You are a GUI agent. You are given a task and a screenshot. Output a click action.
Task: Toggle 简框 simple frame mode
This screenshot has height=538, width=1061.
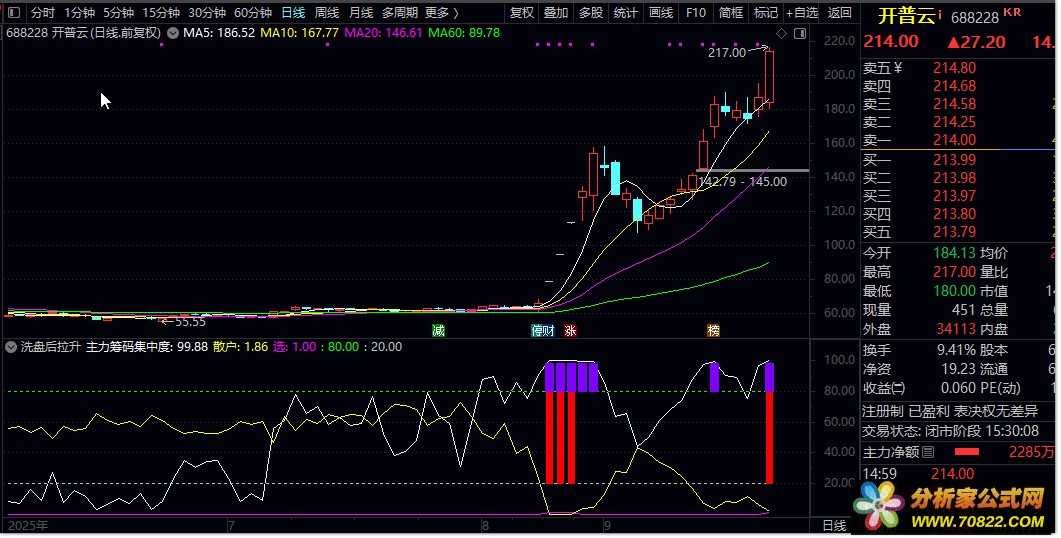[x=731, y=13]
